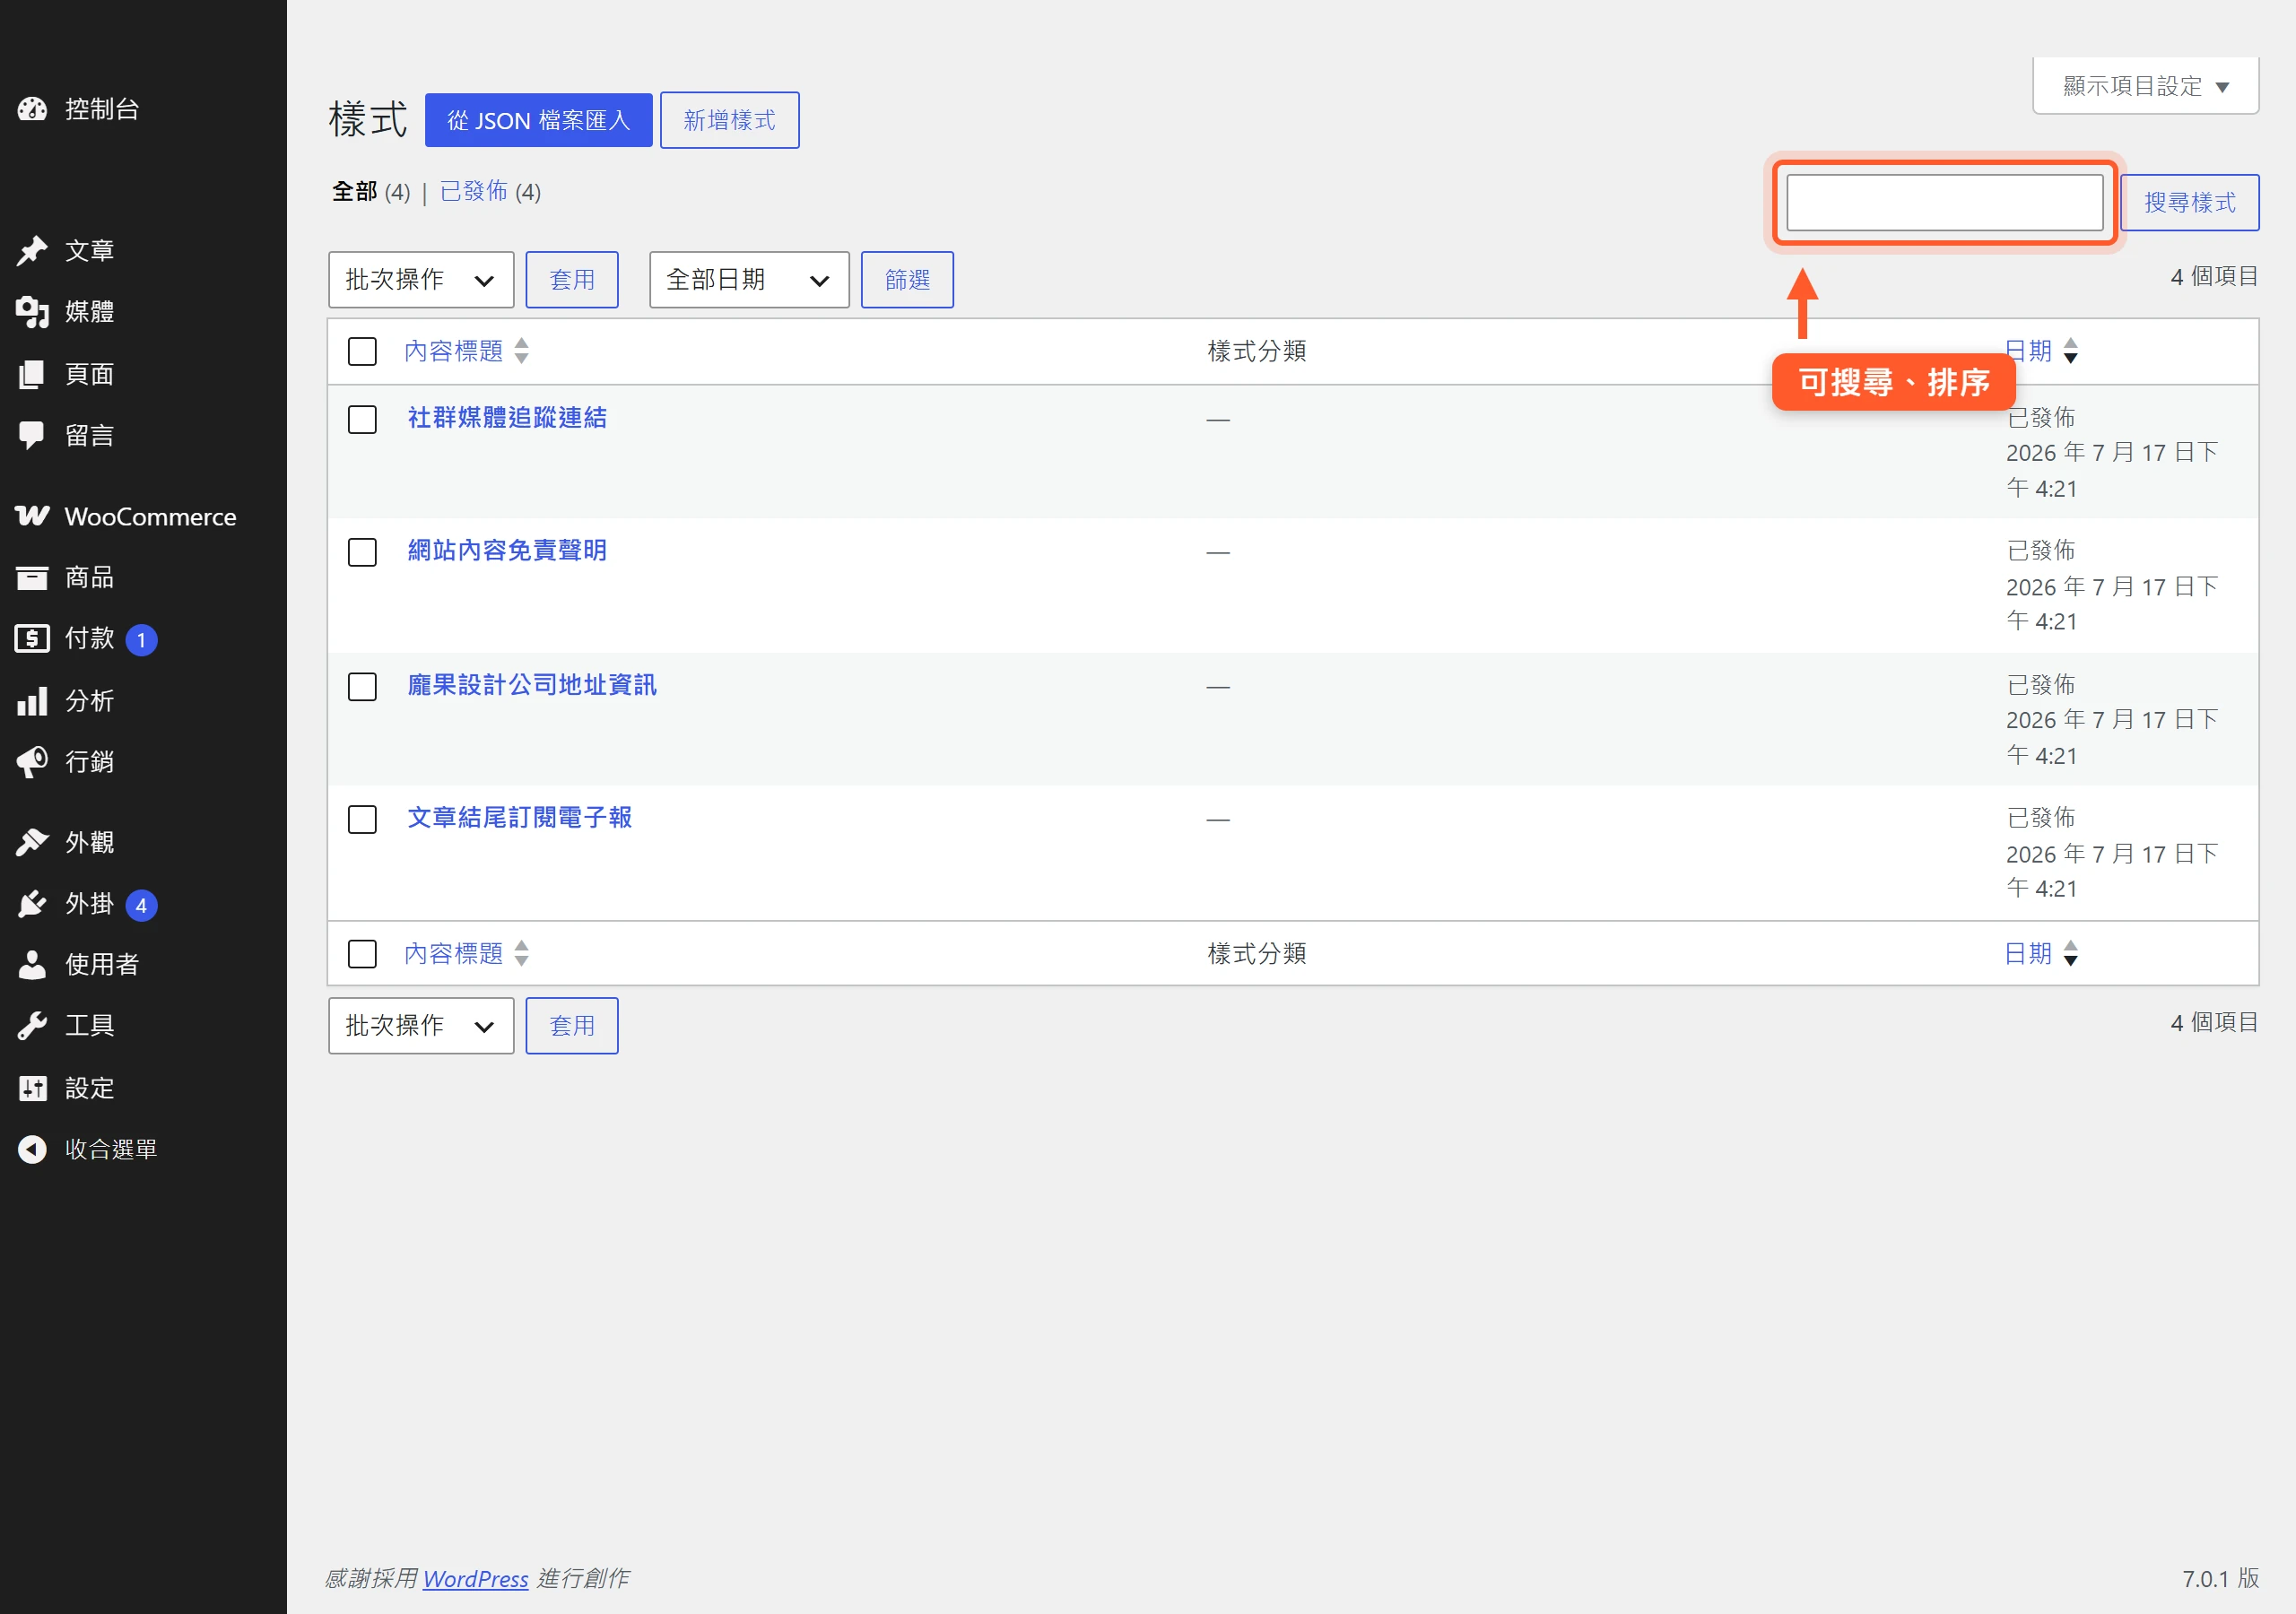Image resolution: width=2296 pixels, height=1614 pixels.
Task: Click sort arrows beside bottom 內容標題 footer
Action: (521, 954)
